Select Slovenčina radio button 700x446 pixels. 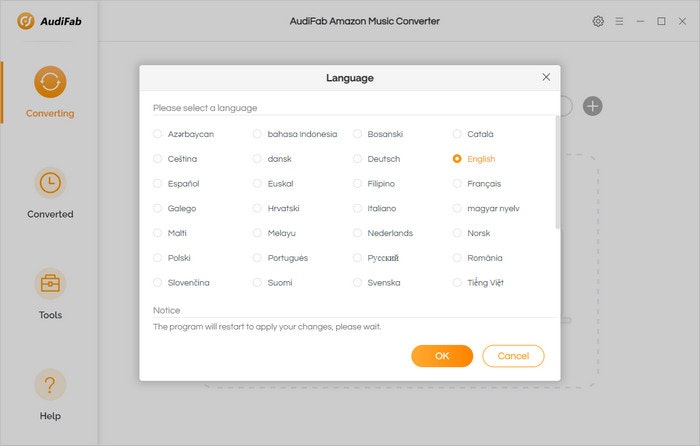[x=157, y=283]
